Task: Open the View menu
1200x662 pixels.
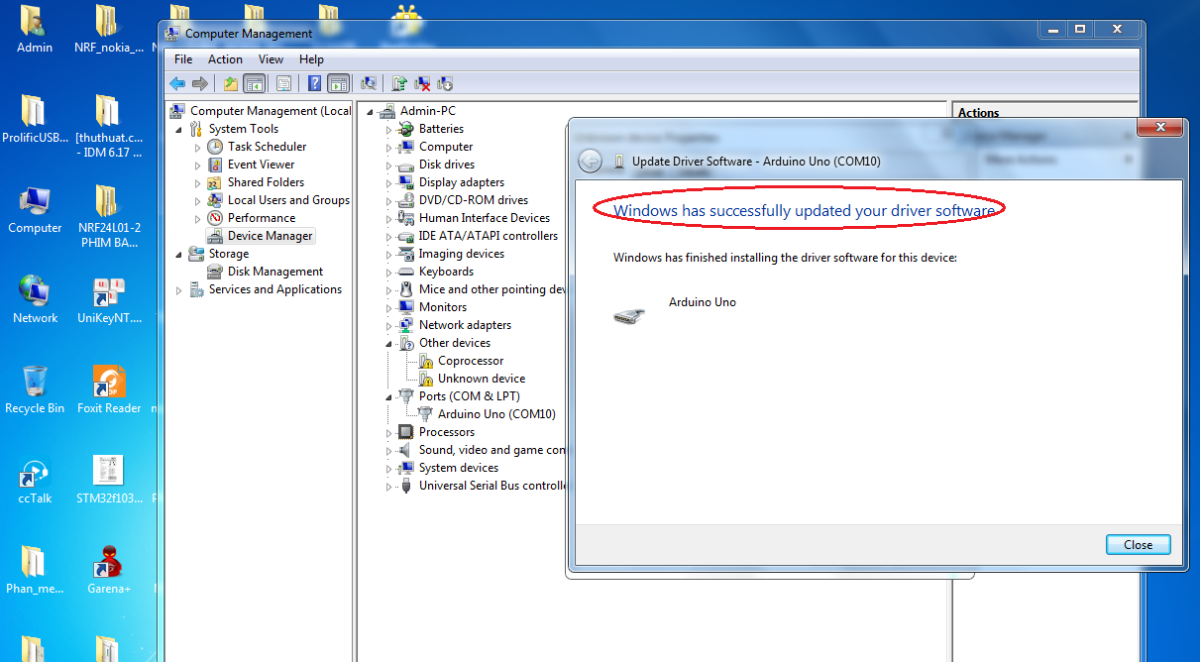Action: 270,59
